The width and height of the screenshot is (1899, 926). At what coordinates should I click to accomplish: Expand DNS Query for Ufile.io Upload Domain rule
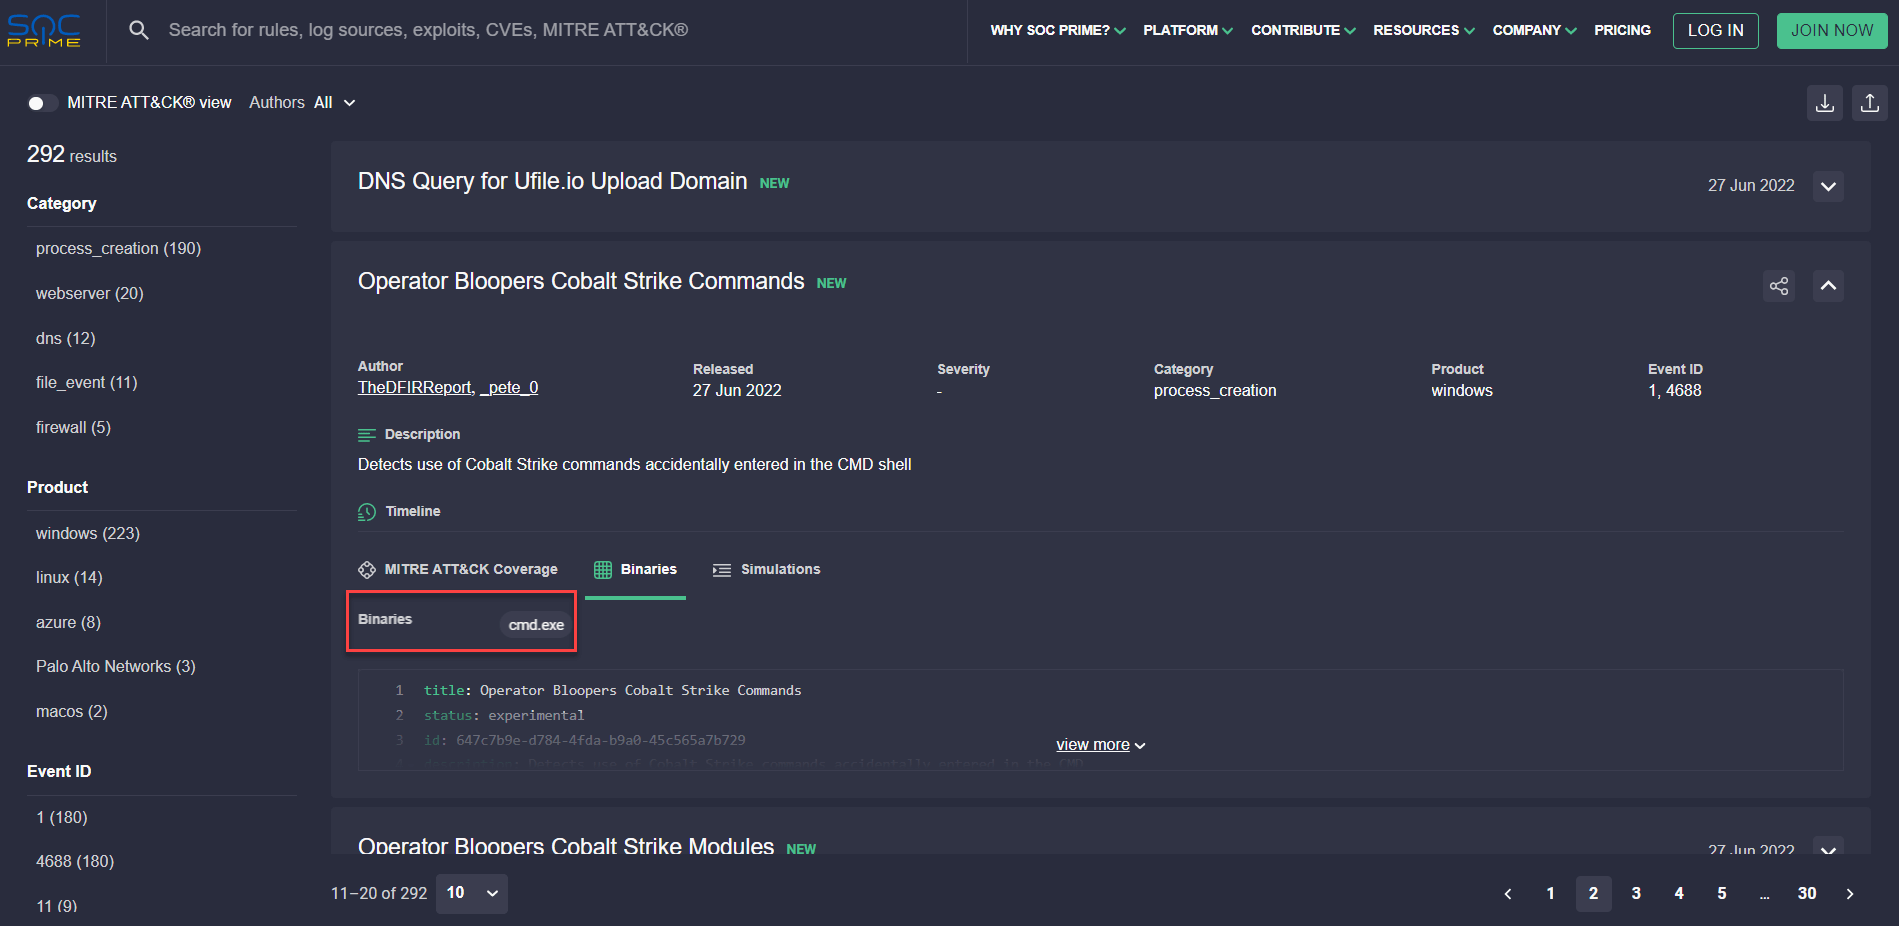coord(1829,186)
